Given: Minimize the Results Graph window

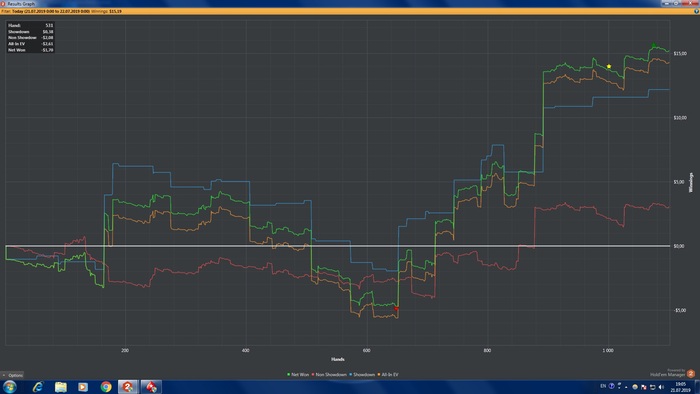Looking at the screenshot, I should (667, 3).
